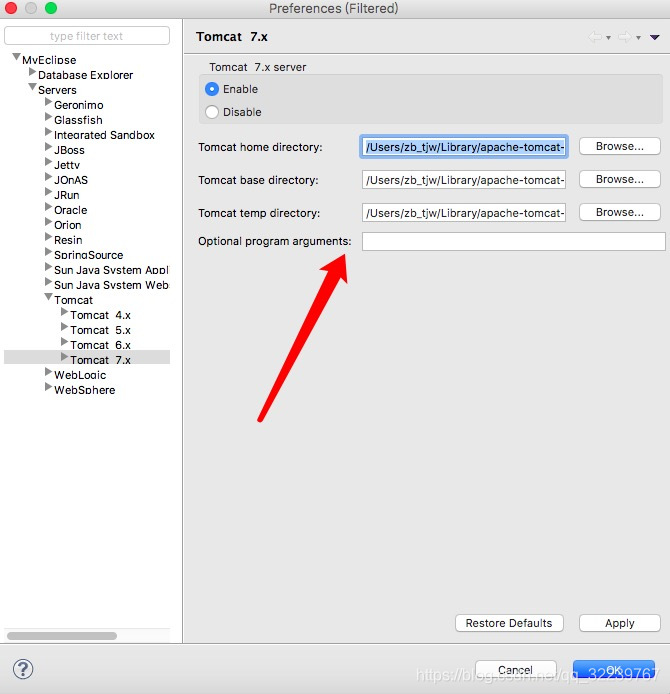Expand the Glassfish server node
Viewport: 670px width, 694px height.
pos(48,117)
